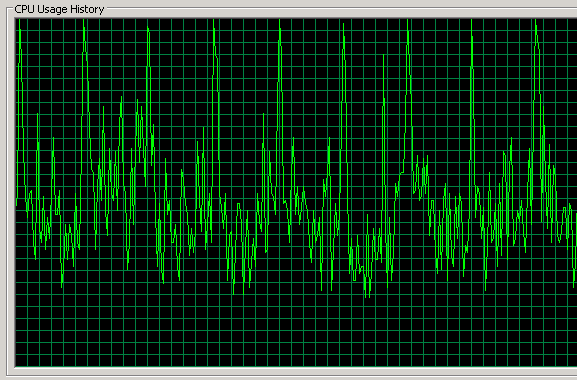Click the seventh tall CPU spike peak
This screenshot has height=380, width=577.
point(408,25)
